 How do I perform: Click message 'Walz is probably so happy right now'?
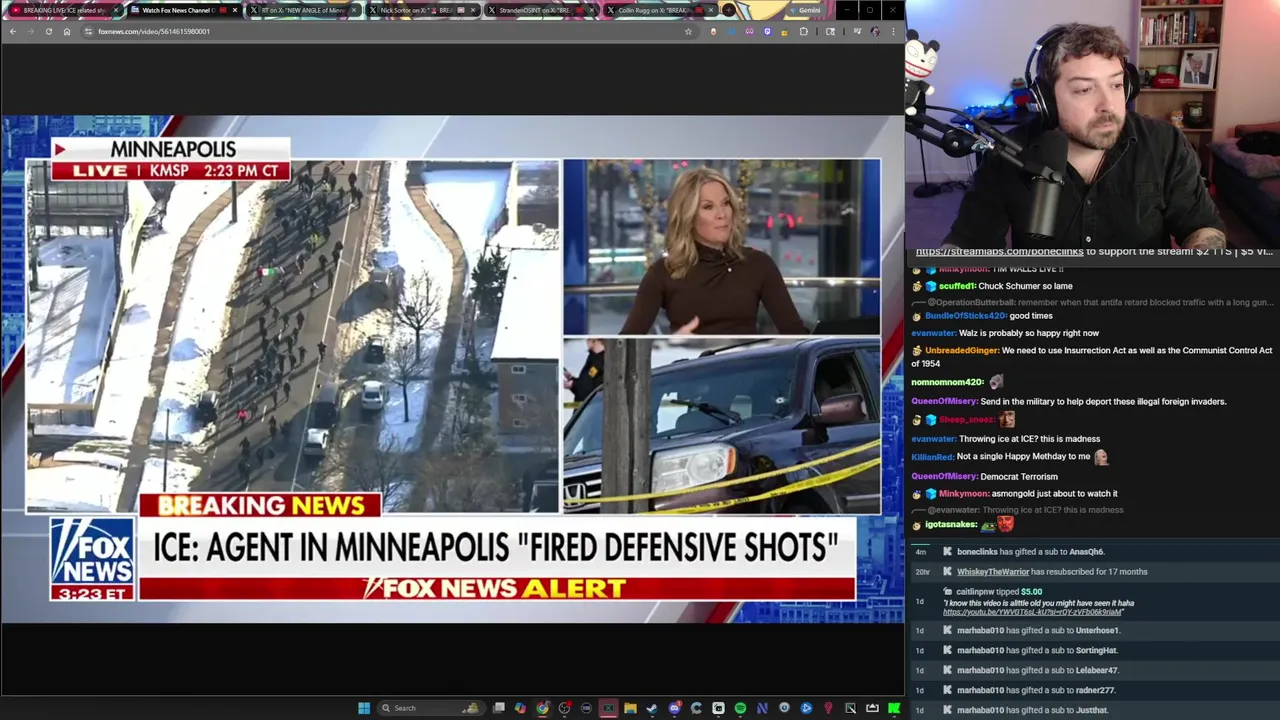coord(1029,333)
